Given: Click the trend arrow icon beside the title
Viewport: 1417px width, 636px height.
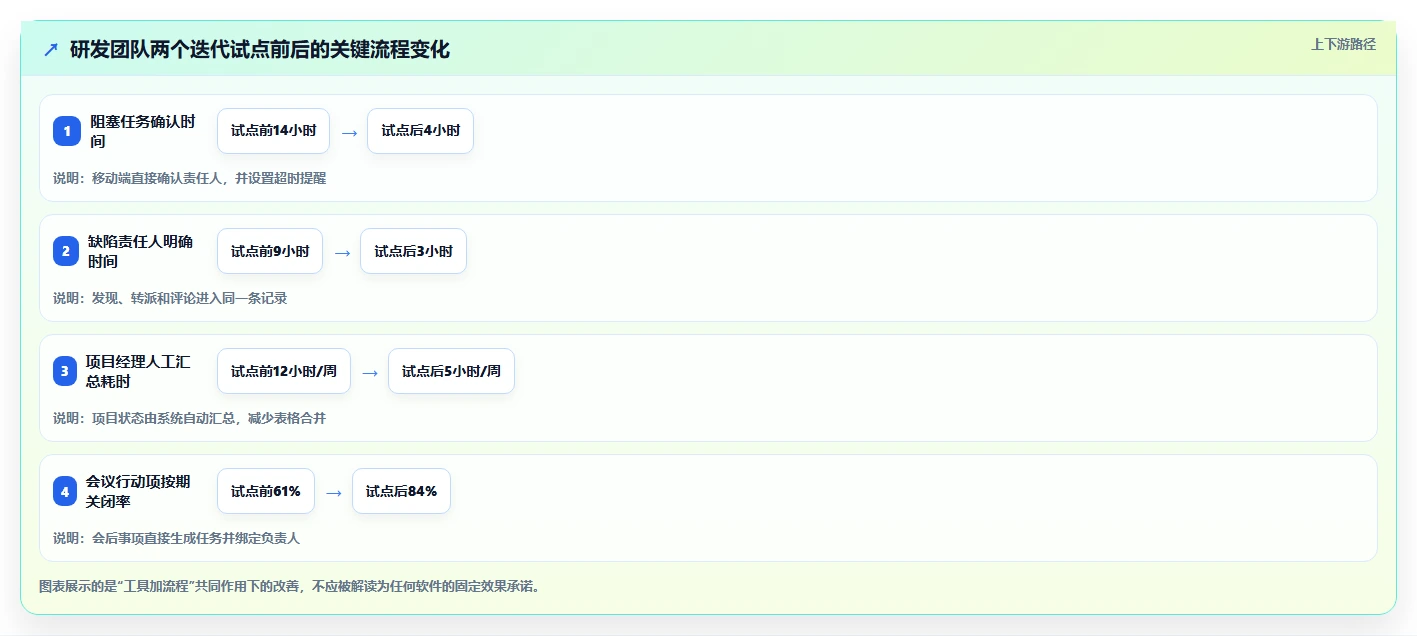Looking at the screenshot, I should coord(51,49).
